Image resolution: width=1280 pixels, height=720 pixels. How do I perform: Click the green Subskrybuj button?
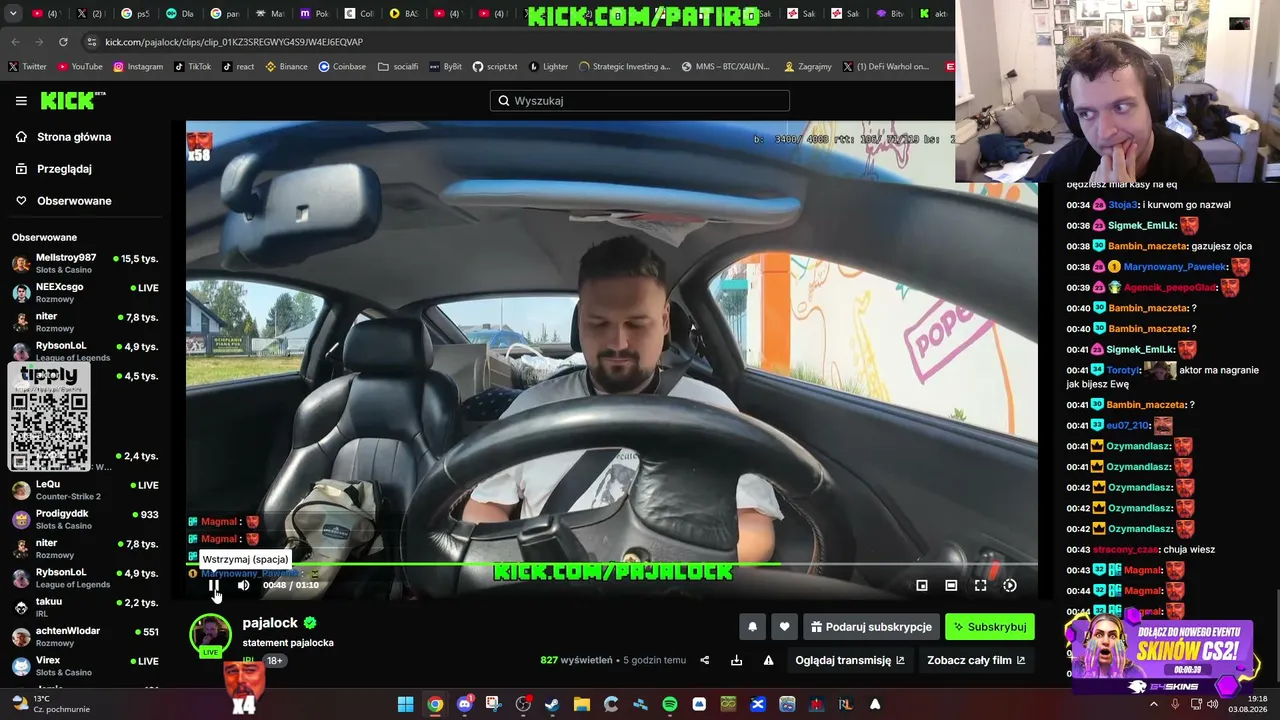[990, 627]
